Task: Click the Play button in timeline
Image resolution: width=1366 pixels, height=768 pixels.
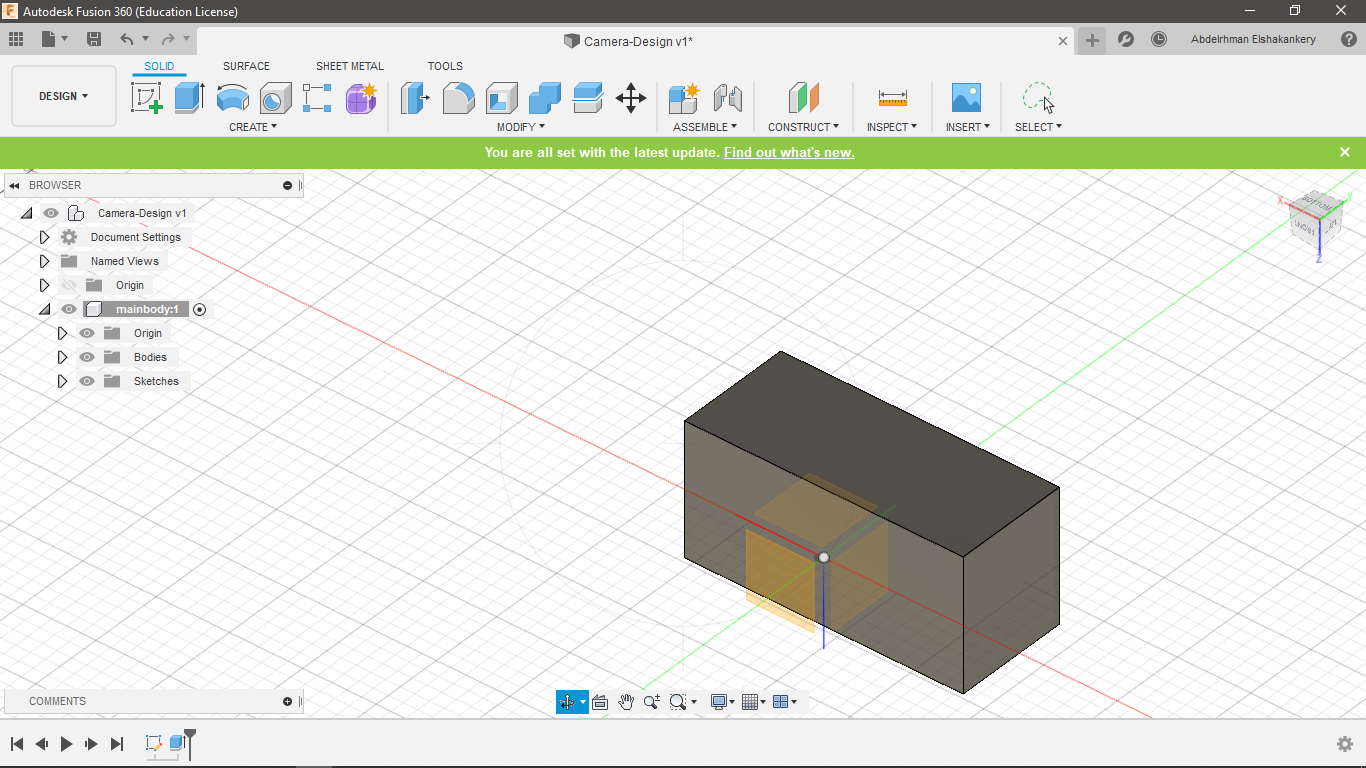Action: [x=67, y=743]
